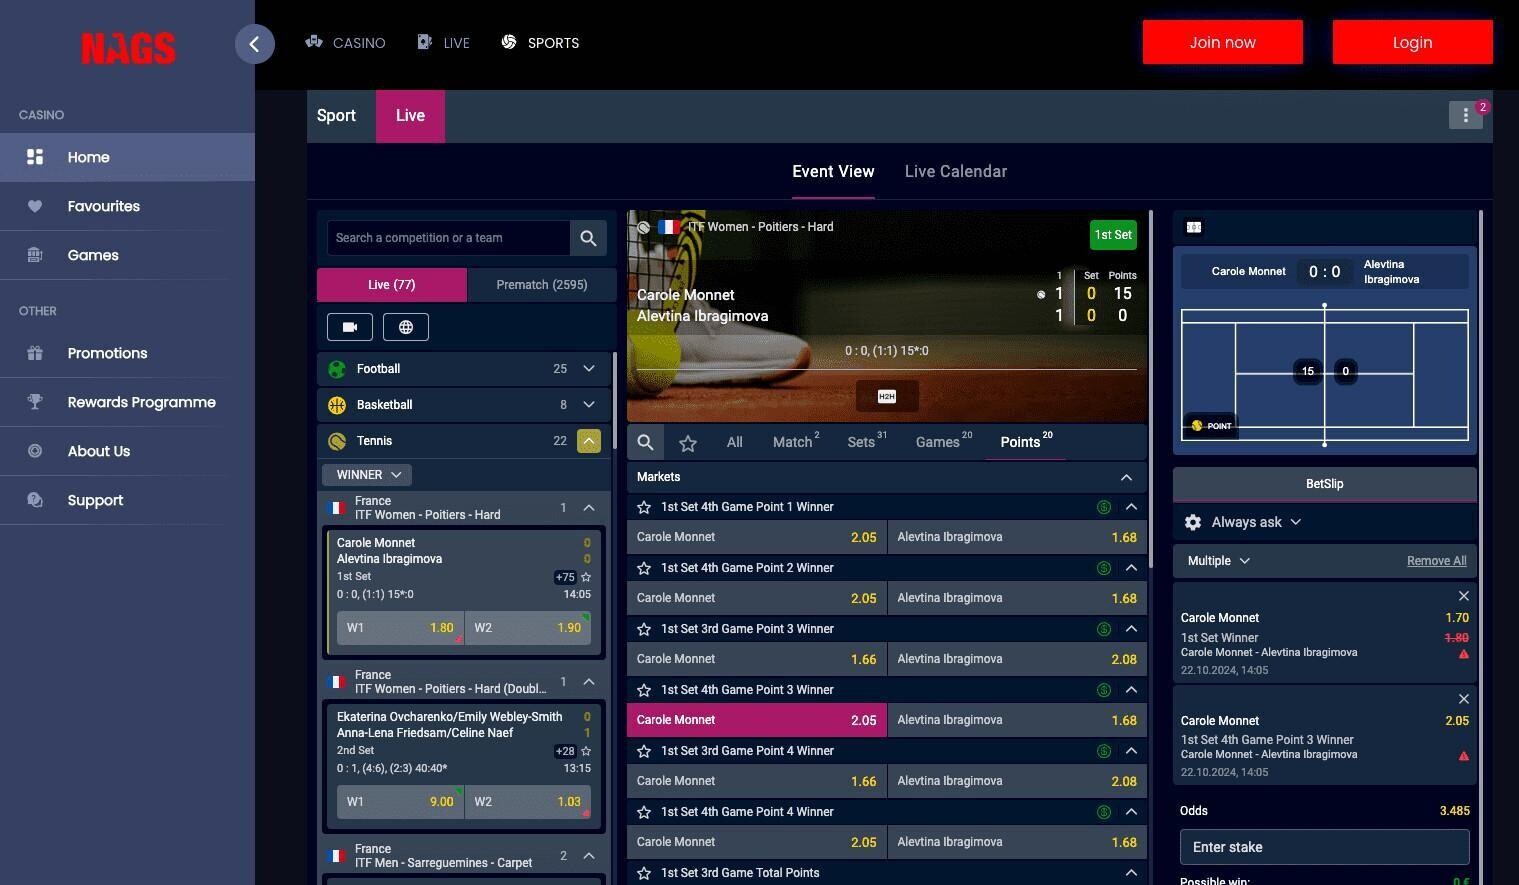1519x885 pixels.
Task: Click the Football sport icon
Action: pos(337,369)
